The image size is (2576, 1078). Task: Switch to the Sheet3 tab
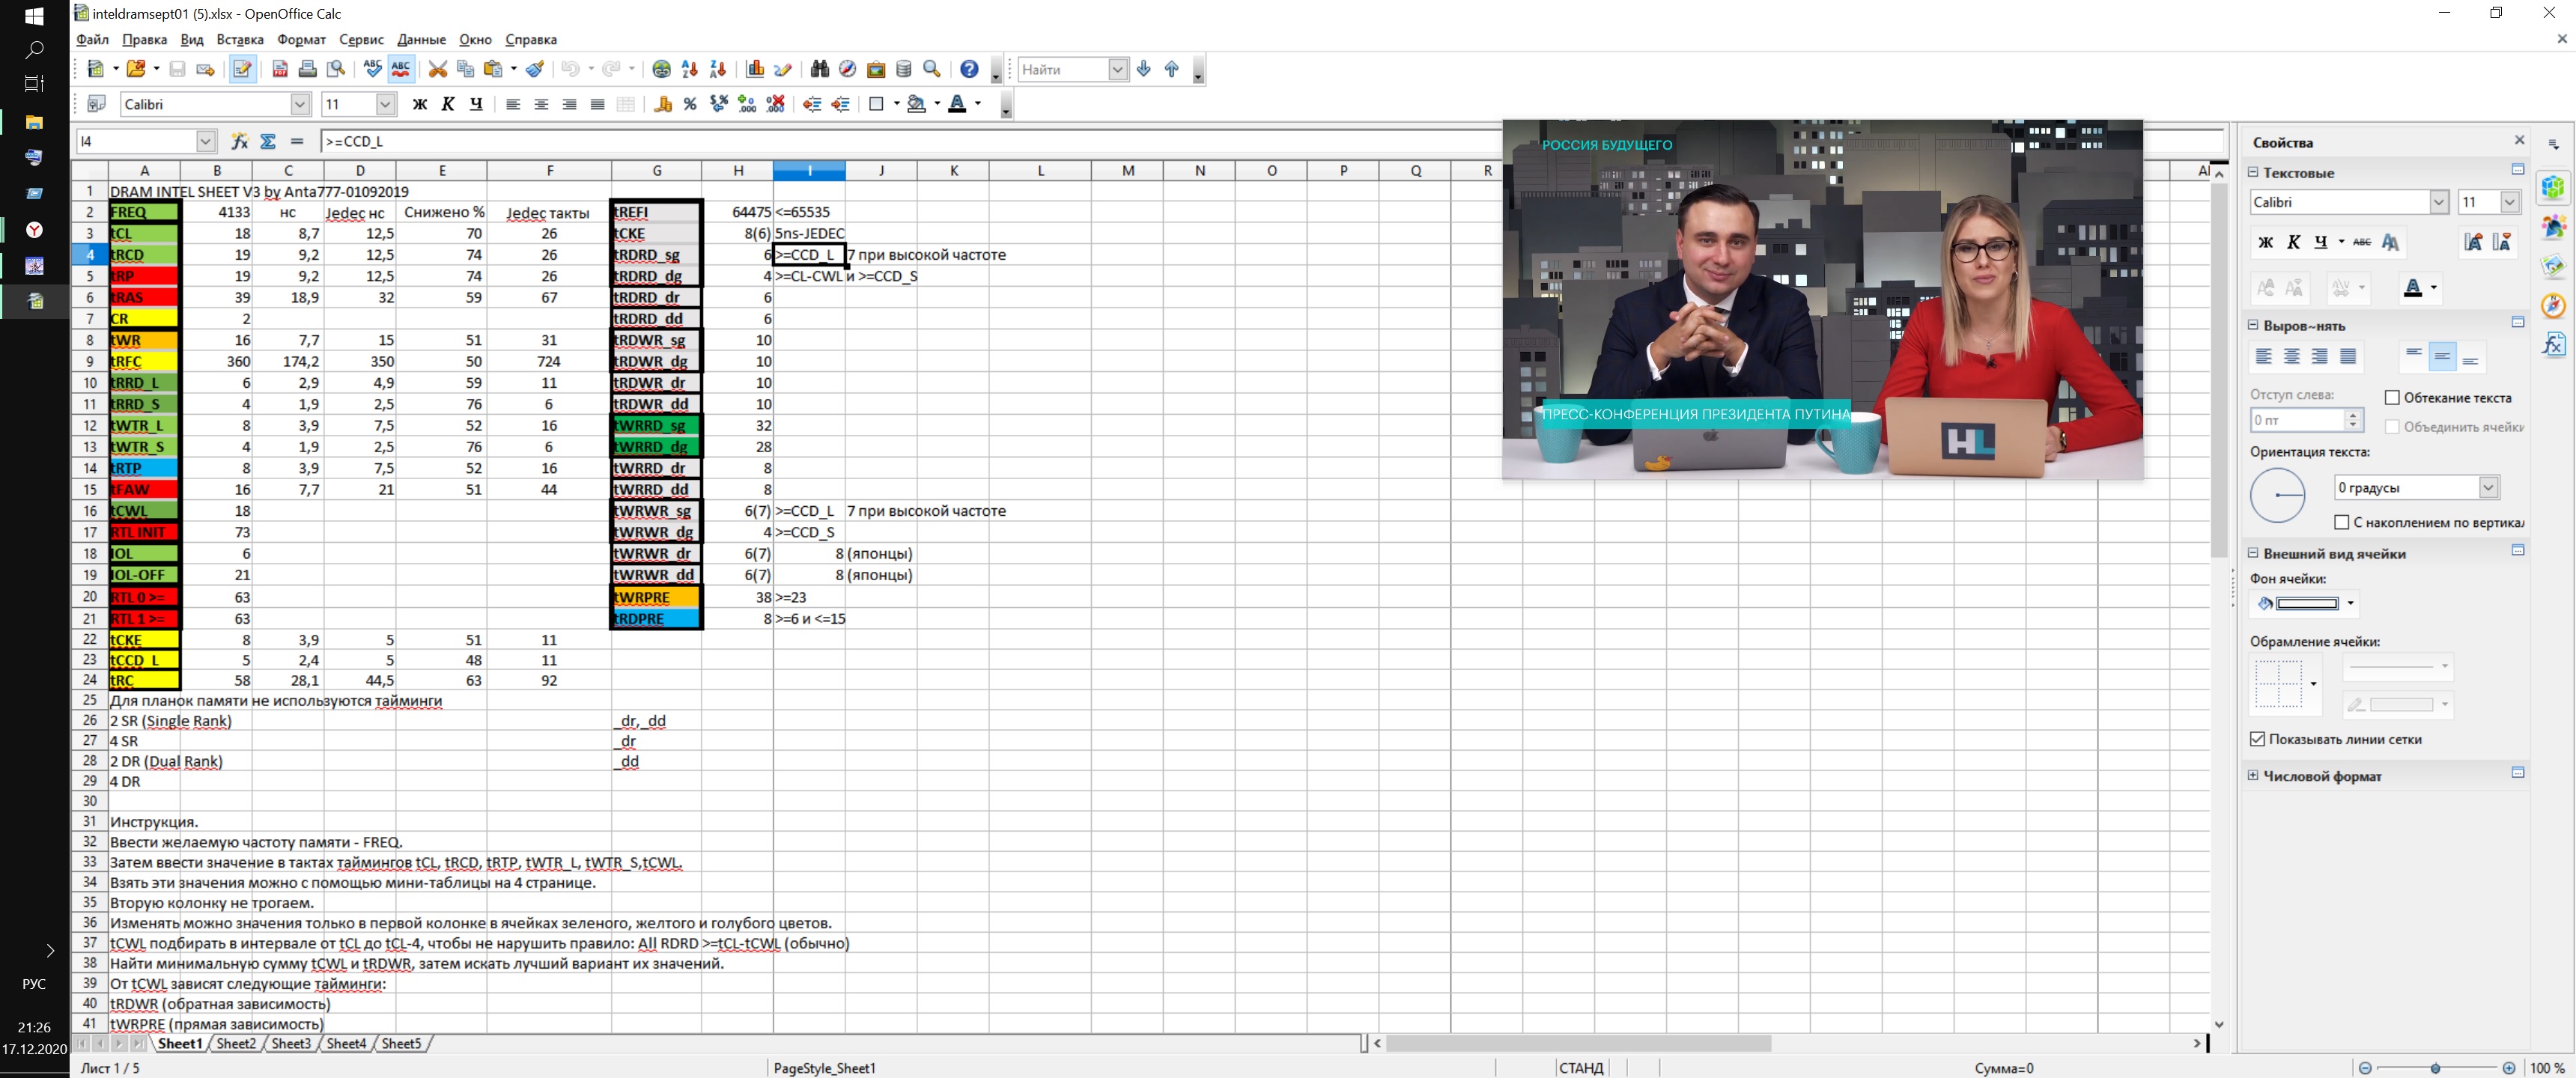291,1043
